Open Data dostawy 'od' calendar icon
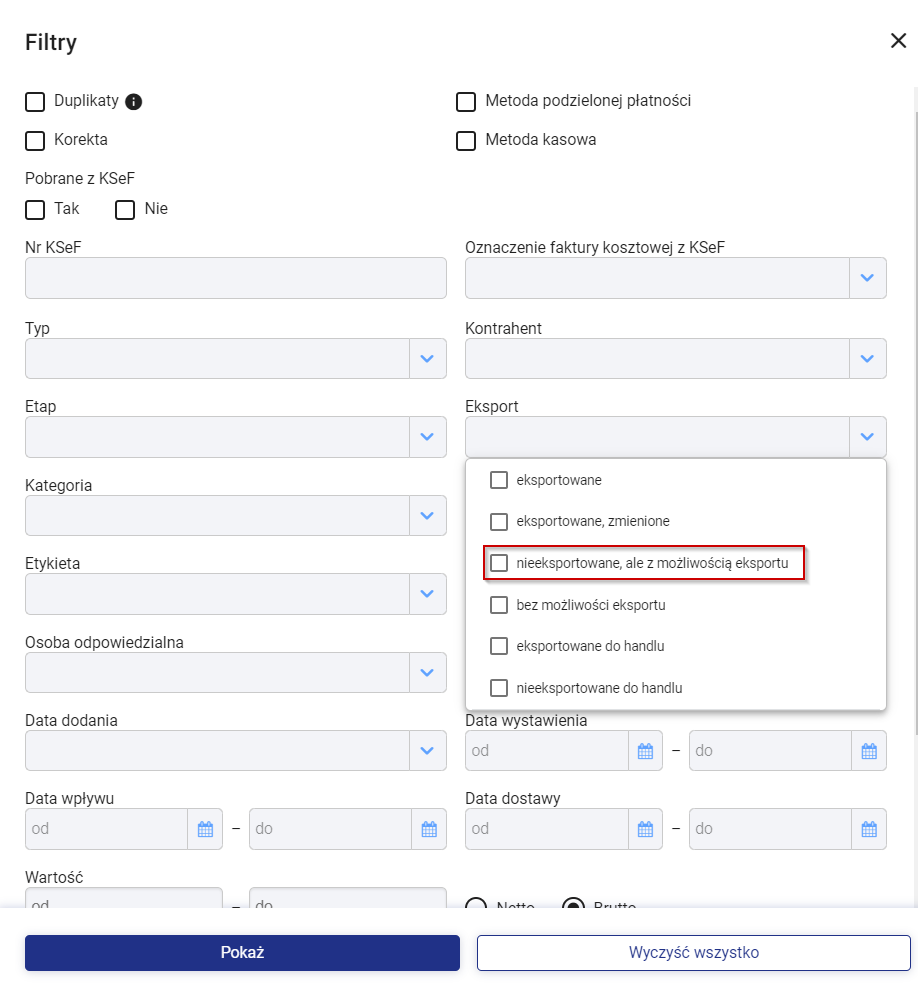Viewport: 918px width, 988px height. [x=645, y=829]
